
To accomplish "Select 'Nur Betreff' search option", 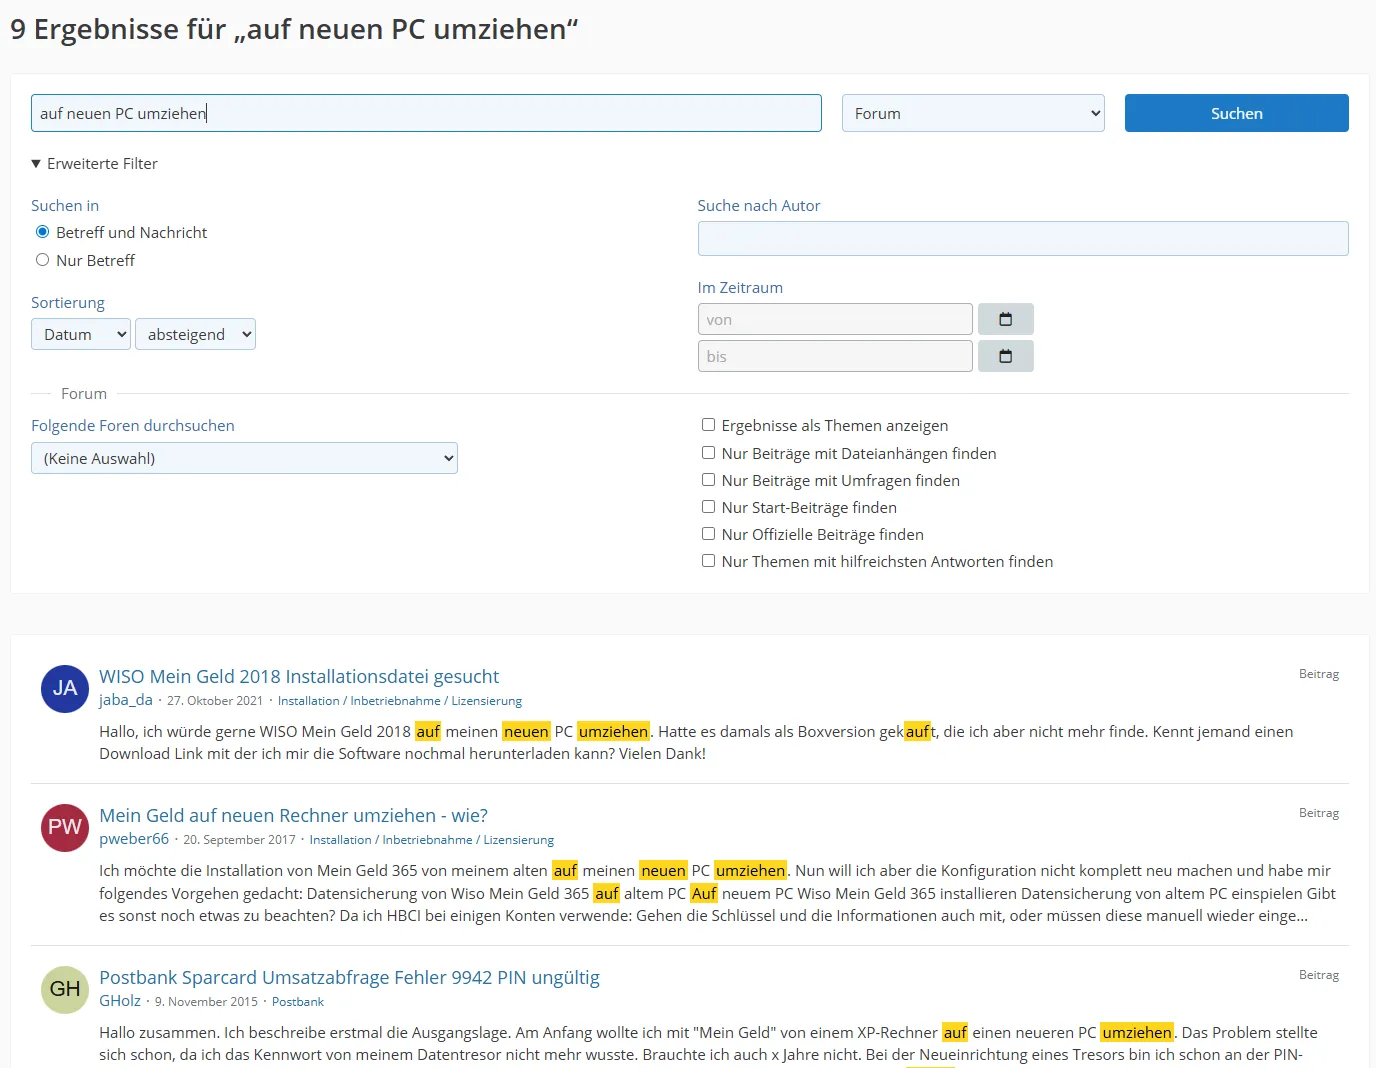I will [x=43, y=260].
